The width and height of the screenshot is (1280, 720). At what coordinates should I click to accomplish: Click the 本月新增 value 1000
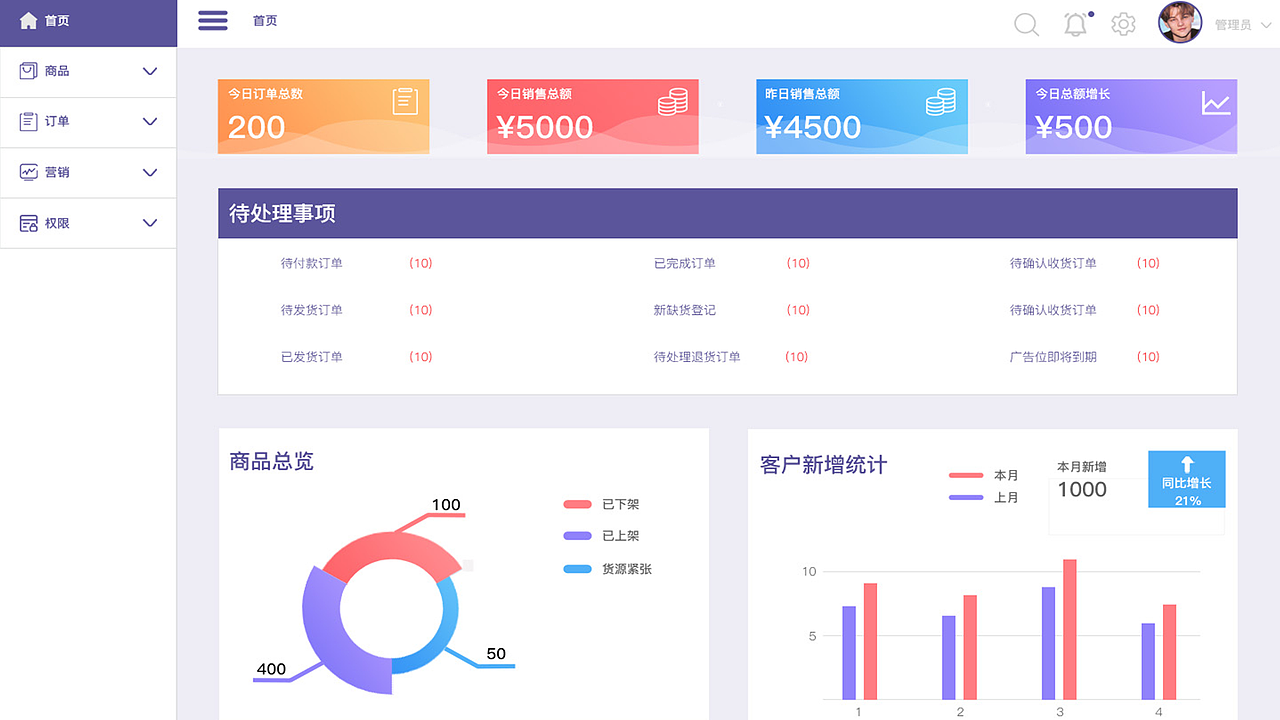click(1082, 489)
